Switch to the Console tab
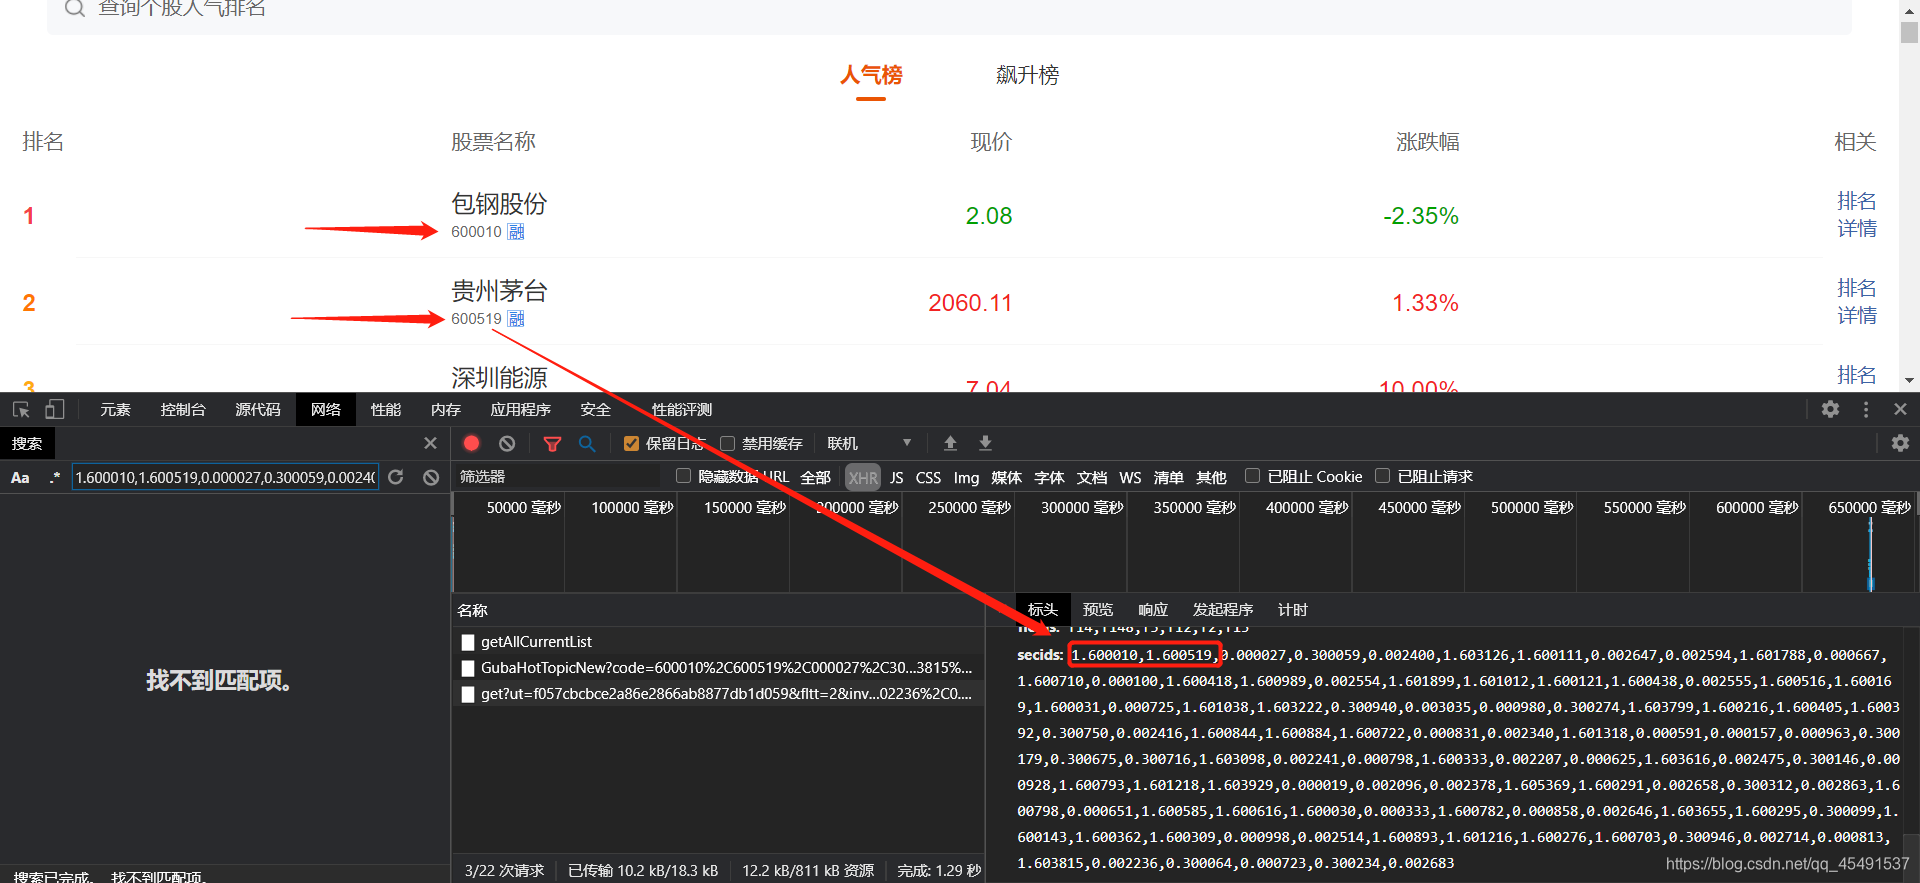Viewport: 1920px width, 883px height. pyautogui.click(x=183, y=409)
